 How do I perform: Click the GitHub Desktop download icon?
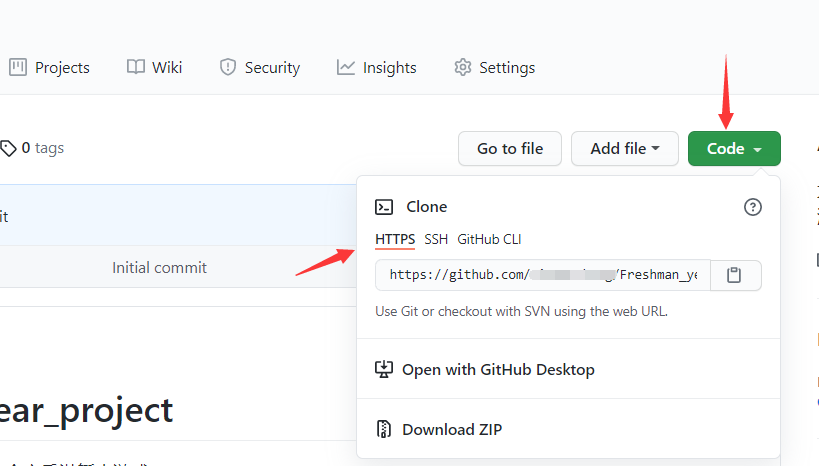pos(384,369)
